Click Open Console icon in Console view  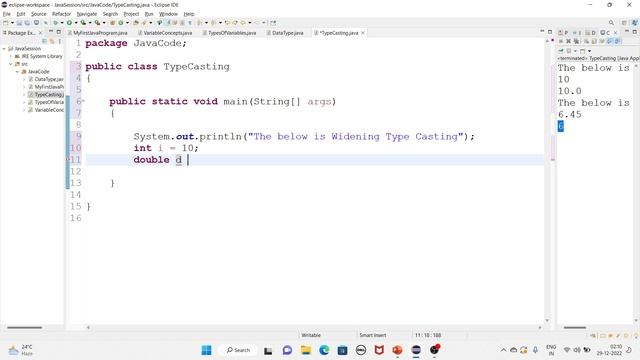tap(582, 51)
